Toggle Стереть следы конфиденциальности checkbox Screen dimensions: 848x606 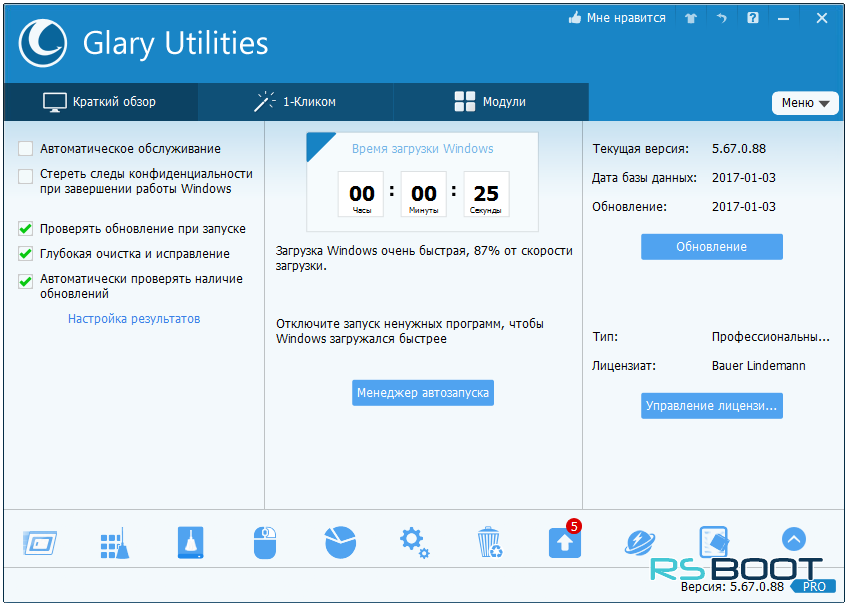pyautogui.click(x=25, y=177)
